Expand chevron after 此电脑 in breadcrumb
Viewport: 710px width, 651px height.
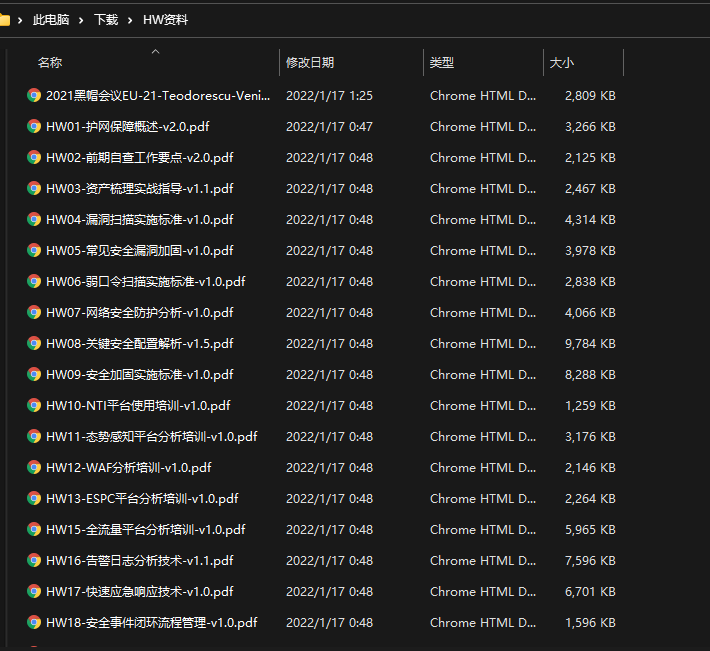click(81, 20)
